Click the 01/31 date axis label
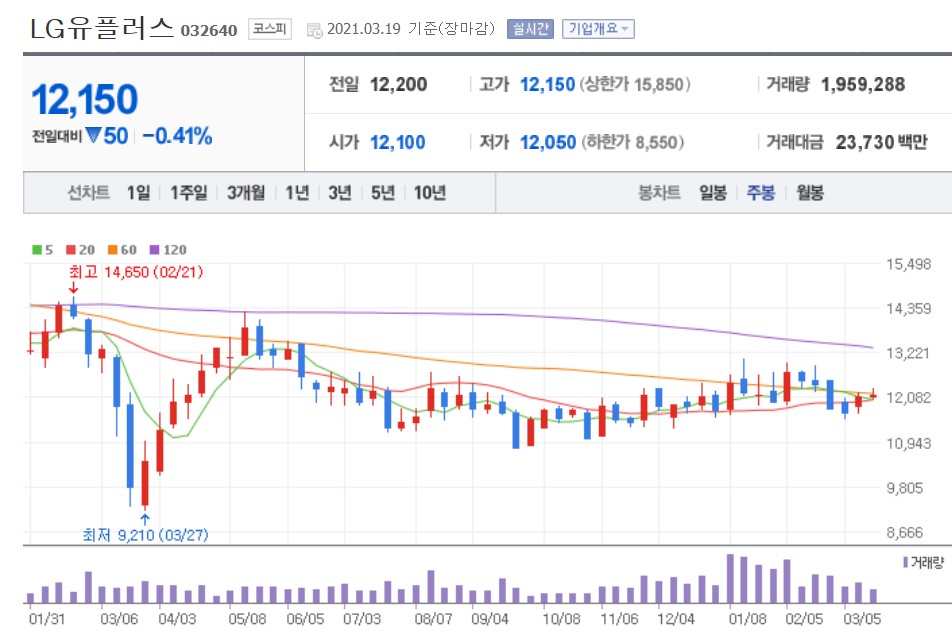952x643 pixels. pos(47,619)
